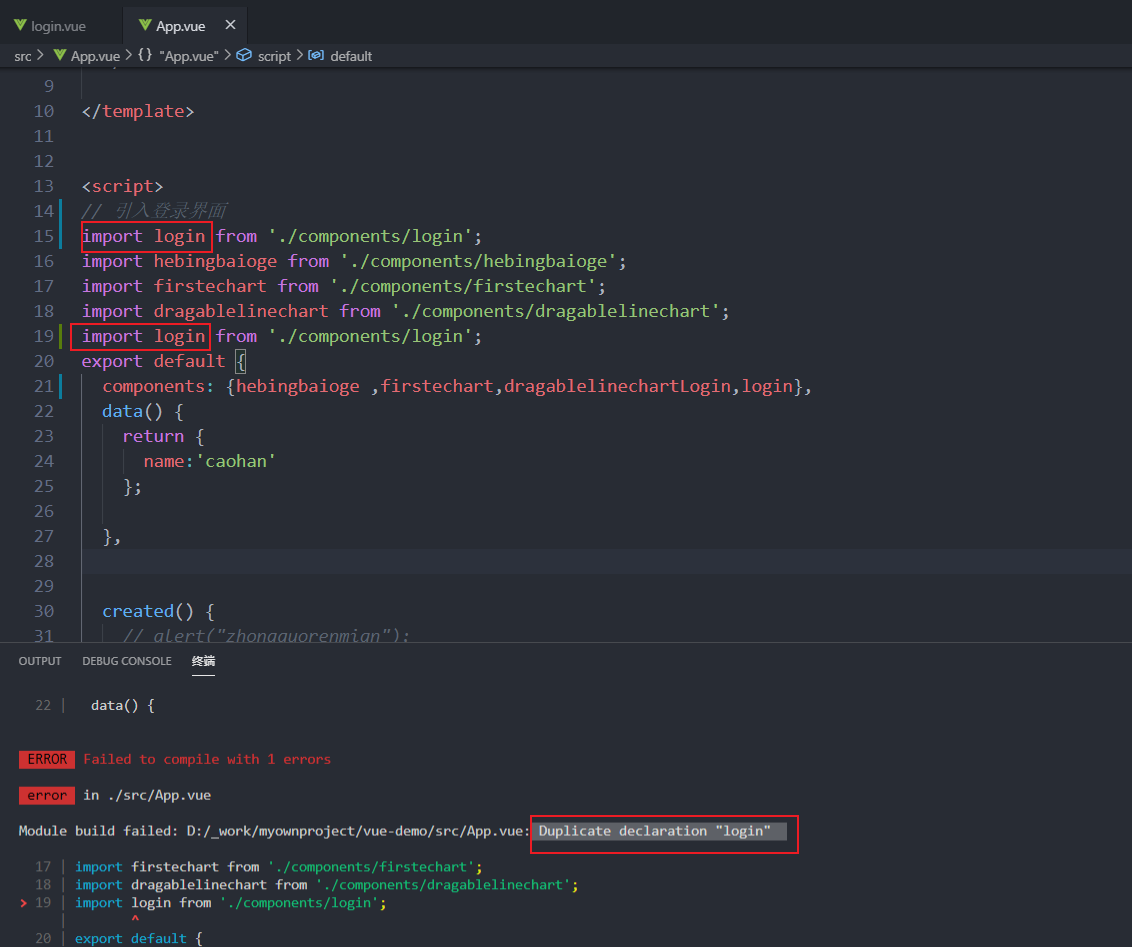The width and height of the screenshot is (1132, 947).
Task: Click line number 15 in gutter
Action: point(44,236)
